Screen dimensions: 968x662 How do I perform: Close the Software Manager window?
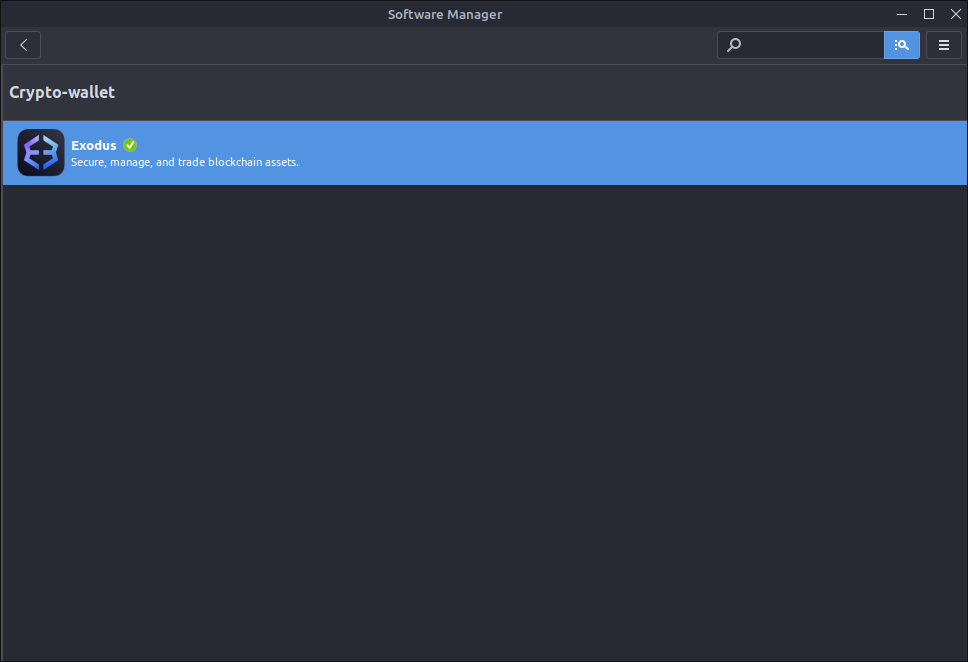[955, 14]
